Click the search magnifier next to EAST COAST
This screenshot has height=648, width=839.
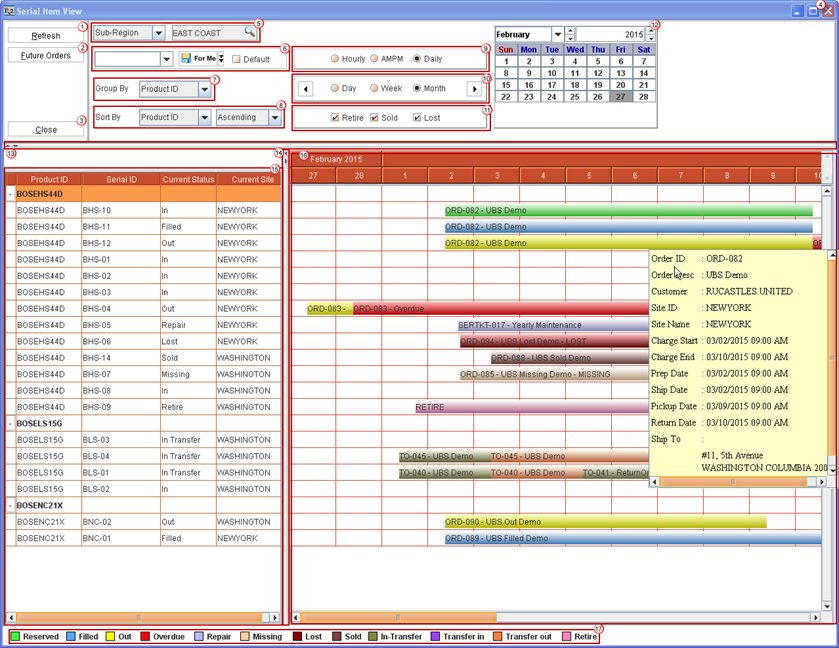coord(249,32)
